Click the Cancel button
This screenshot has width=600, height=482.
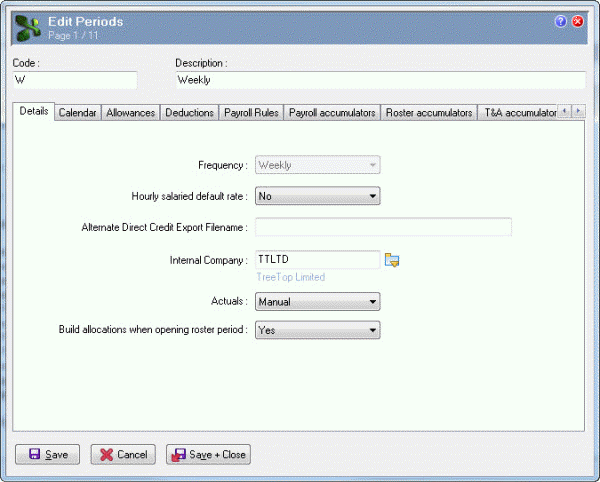pos(123,454)
